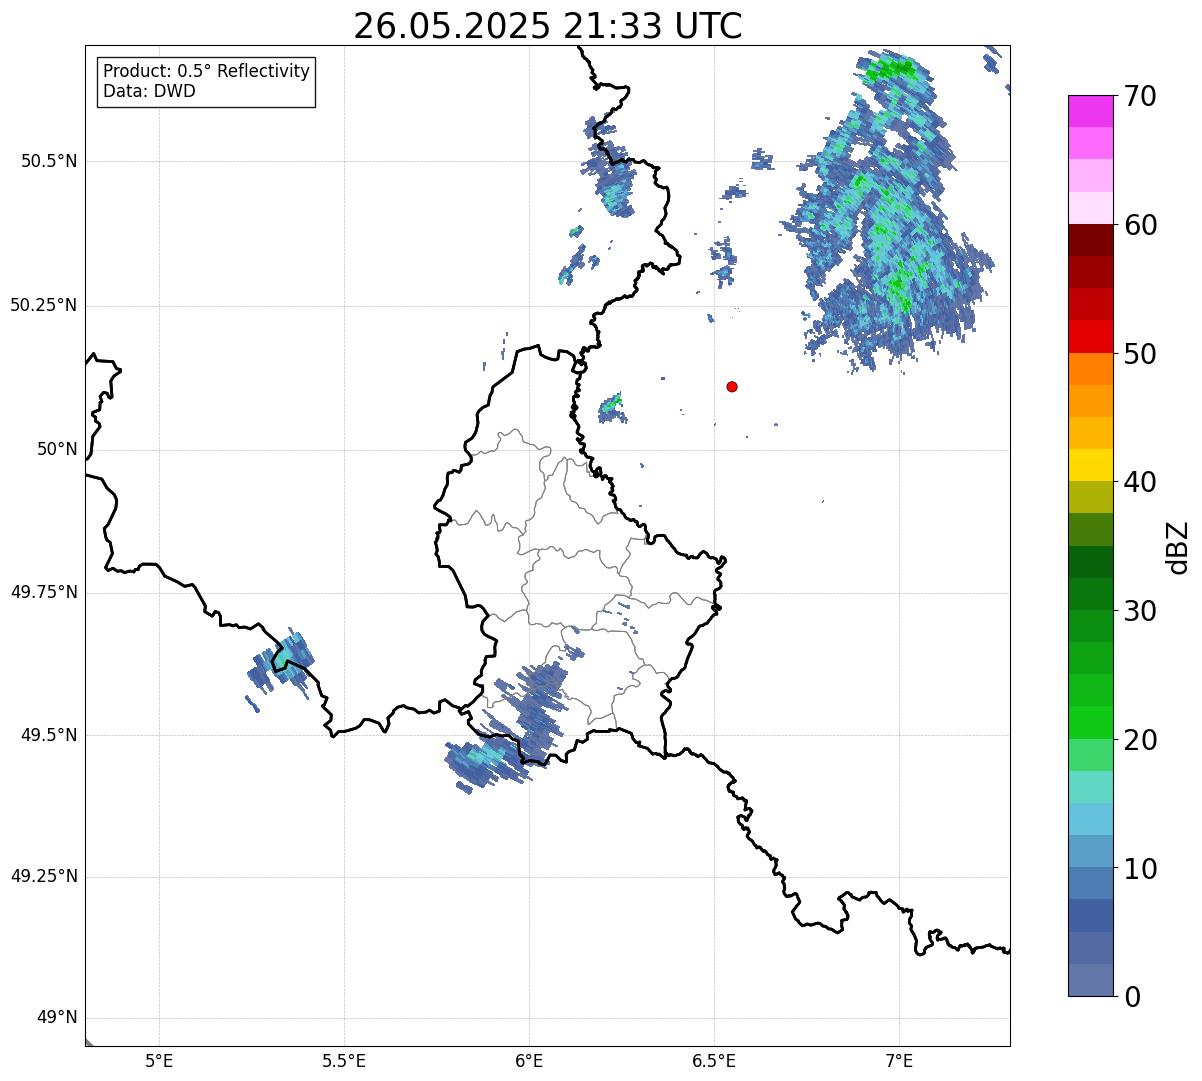Click the "dBZ" colorbar axis label

[x=1178, y=547]
